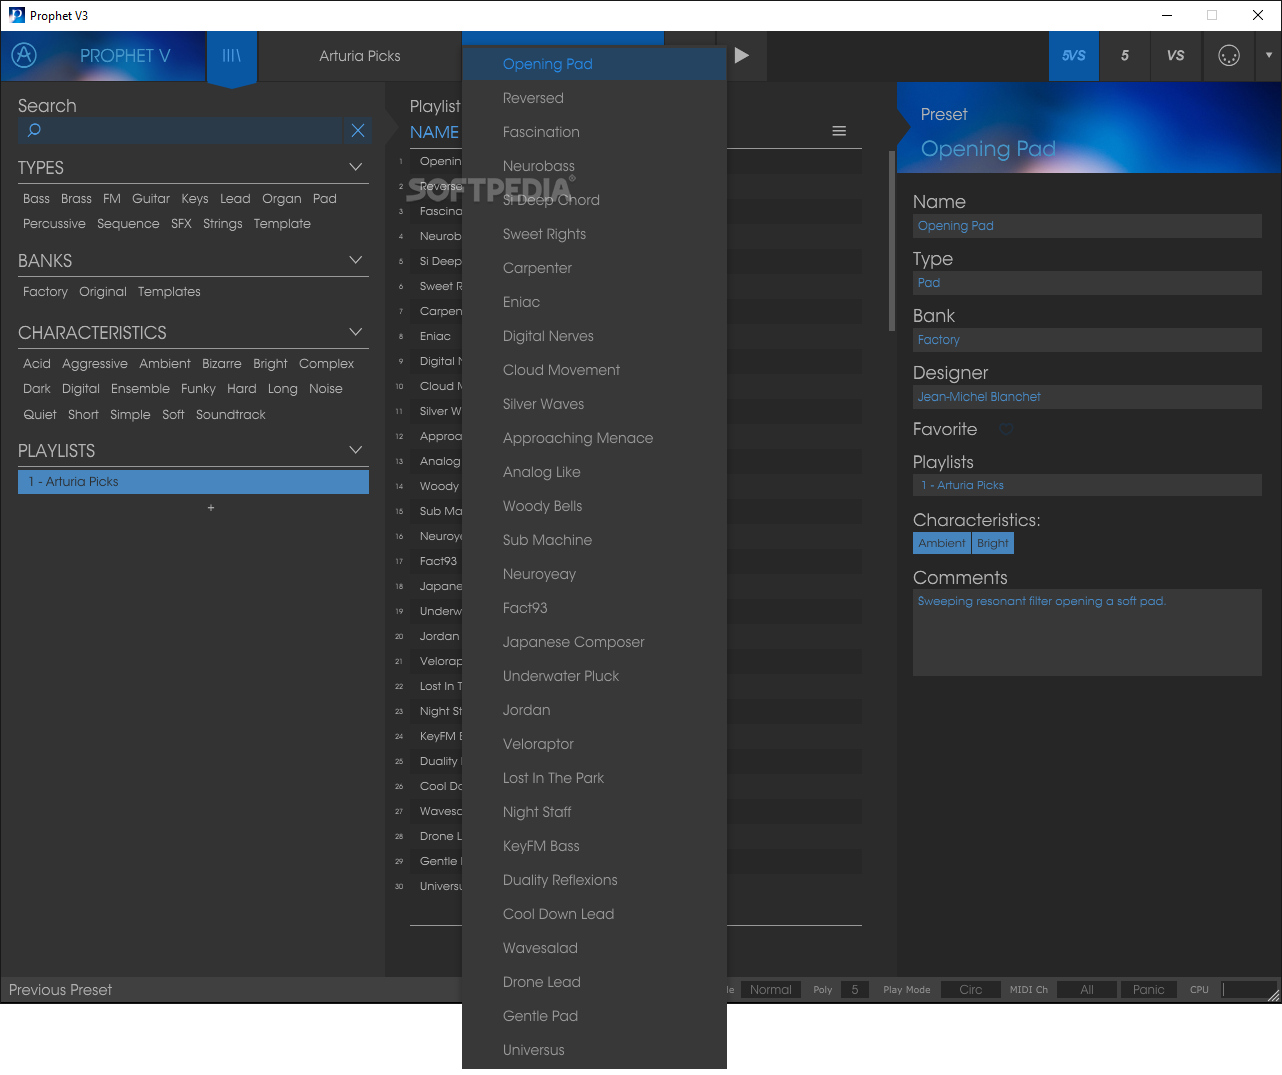This screenshot has height=1075, width=1282.
Task: Click the playlist vertical scrollbar
Action: coord(892,241)
